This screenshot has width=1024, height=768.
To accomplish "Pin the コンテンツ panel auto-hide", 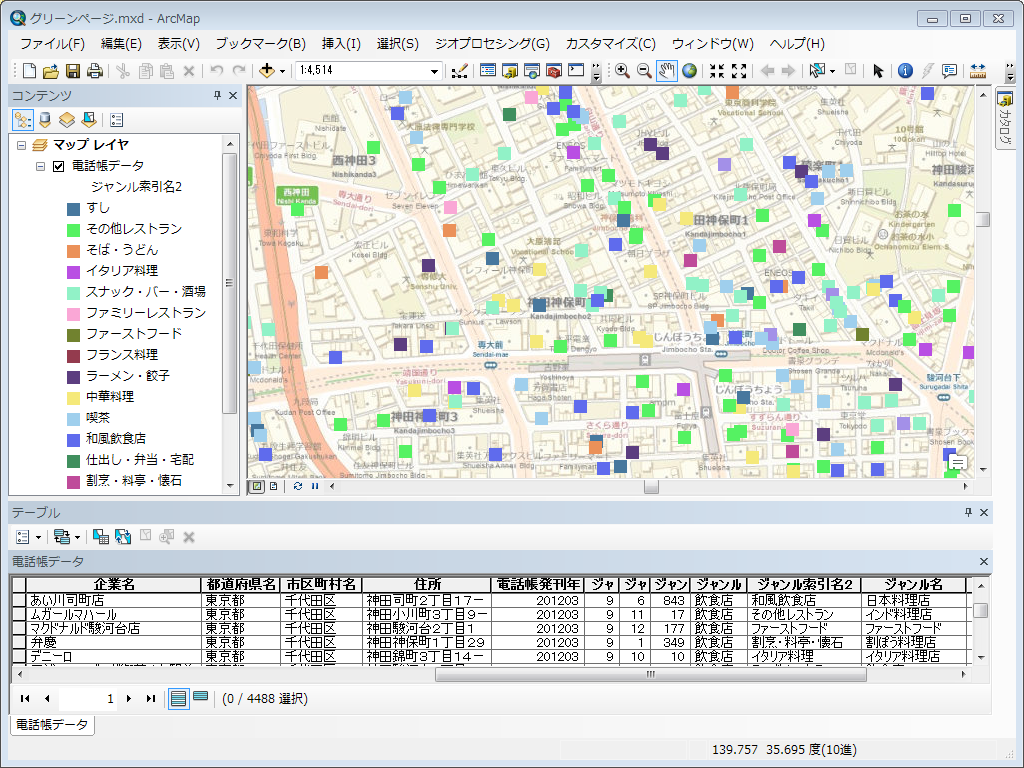I will pos(217,95).
